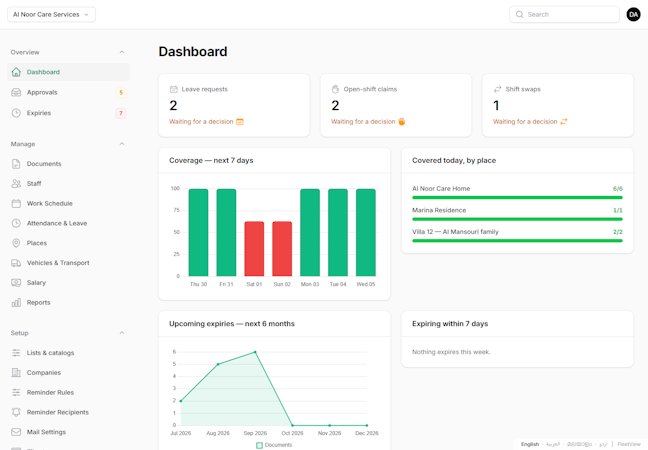Switch language to English in footer

click(x=530, y=444)
